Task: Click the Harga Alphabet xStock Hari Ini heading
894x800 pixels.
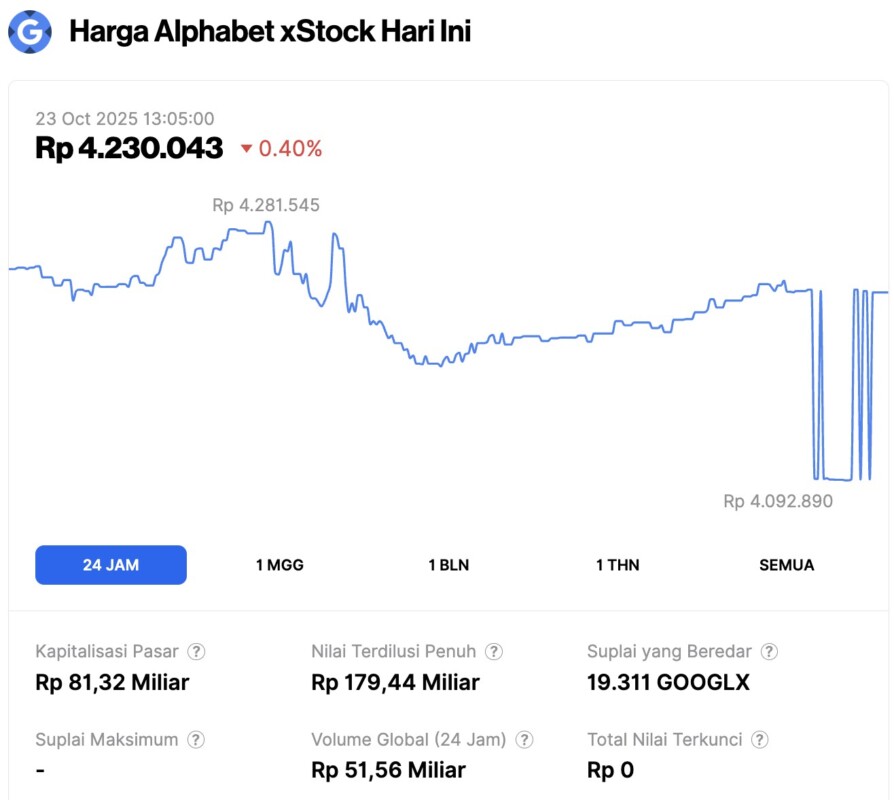Action: click(270, 32)
